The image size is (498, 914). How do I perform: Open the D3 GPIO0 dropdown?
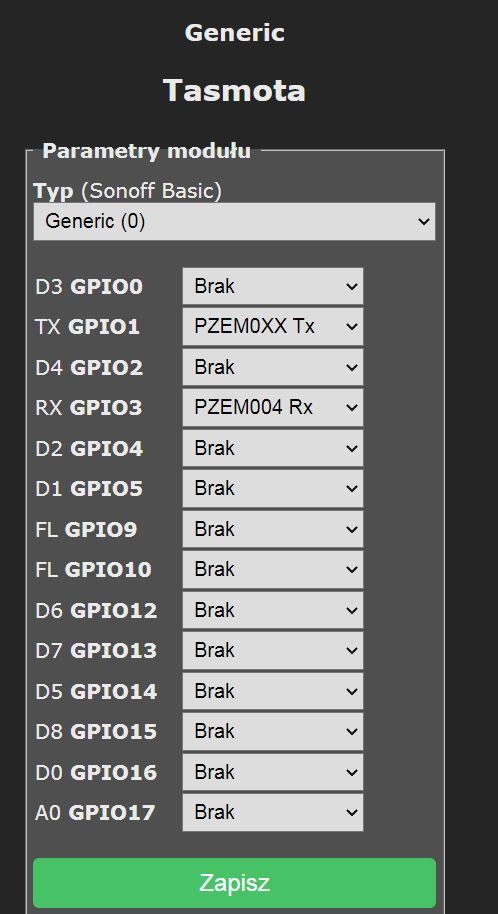(273, 286)
